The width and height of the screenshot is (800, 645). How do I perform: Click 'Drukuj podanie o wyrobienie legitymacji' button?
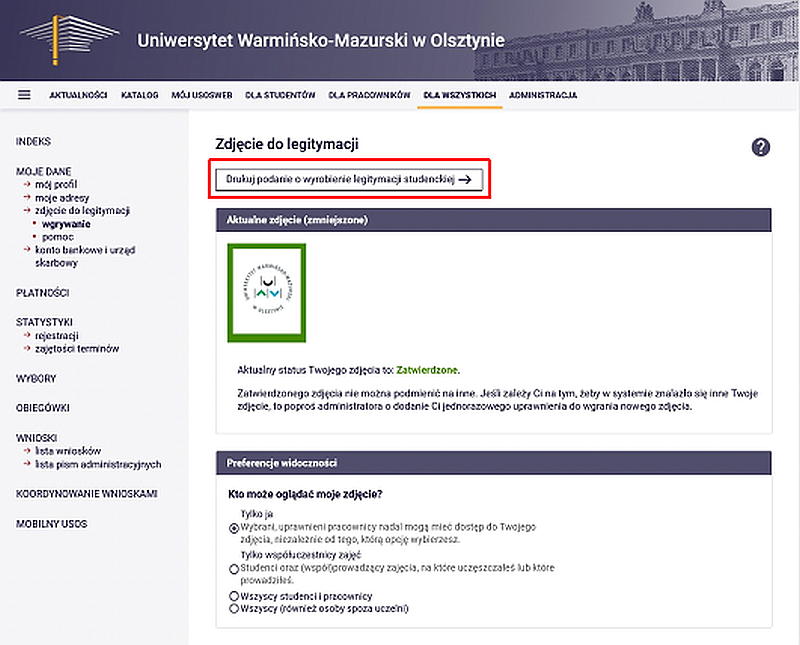tap(350, 179)
